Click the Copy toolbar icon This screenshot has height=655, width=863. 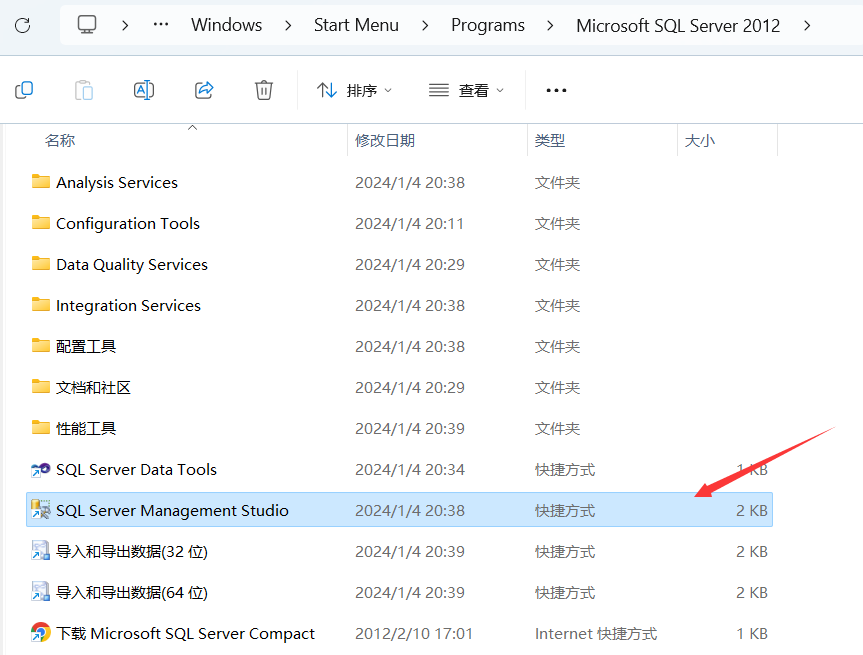click(24, 90)
